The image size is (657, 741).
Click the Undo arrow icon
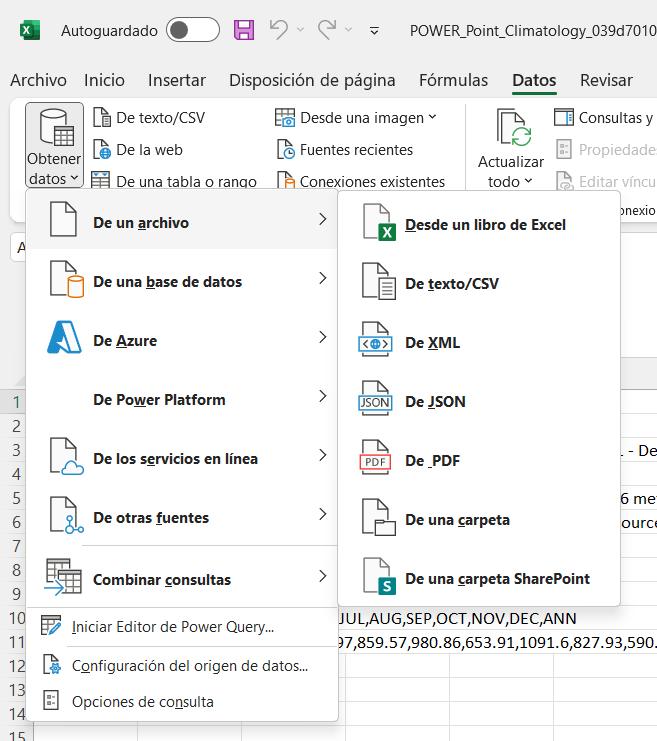[x=279, y=29]
